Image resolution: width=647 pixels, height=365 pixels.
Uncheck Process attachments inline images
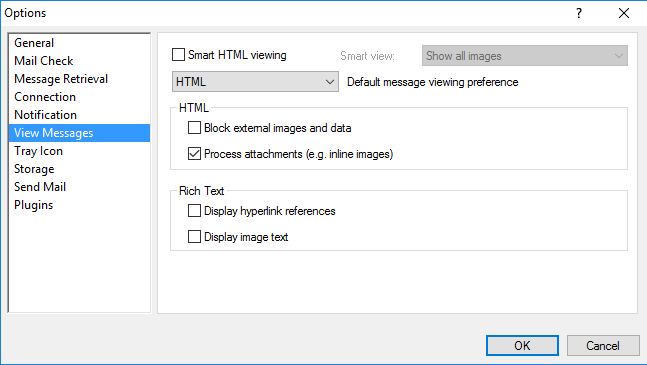[x=194, y=154]
